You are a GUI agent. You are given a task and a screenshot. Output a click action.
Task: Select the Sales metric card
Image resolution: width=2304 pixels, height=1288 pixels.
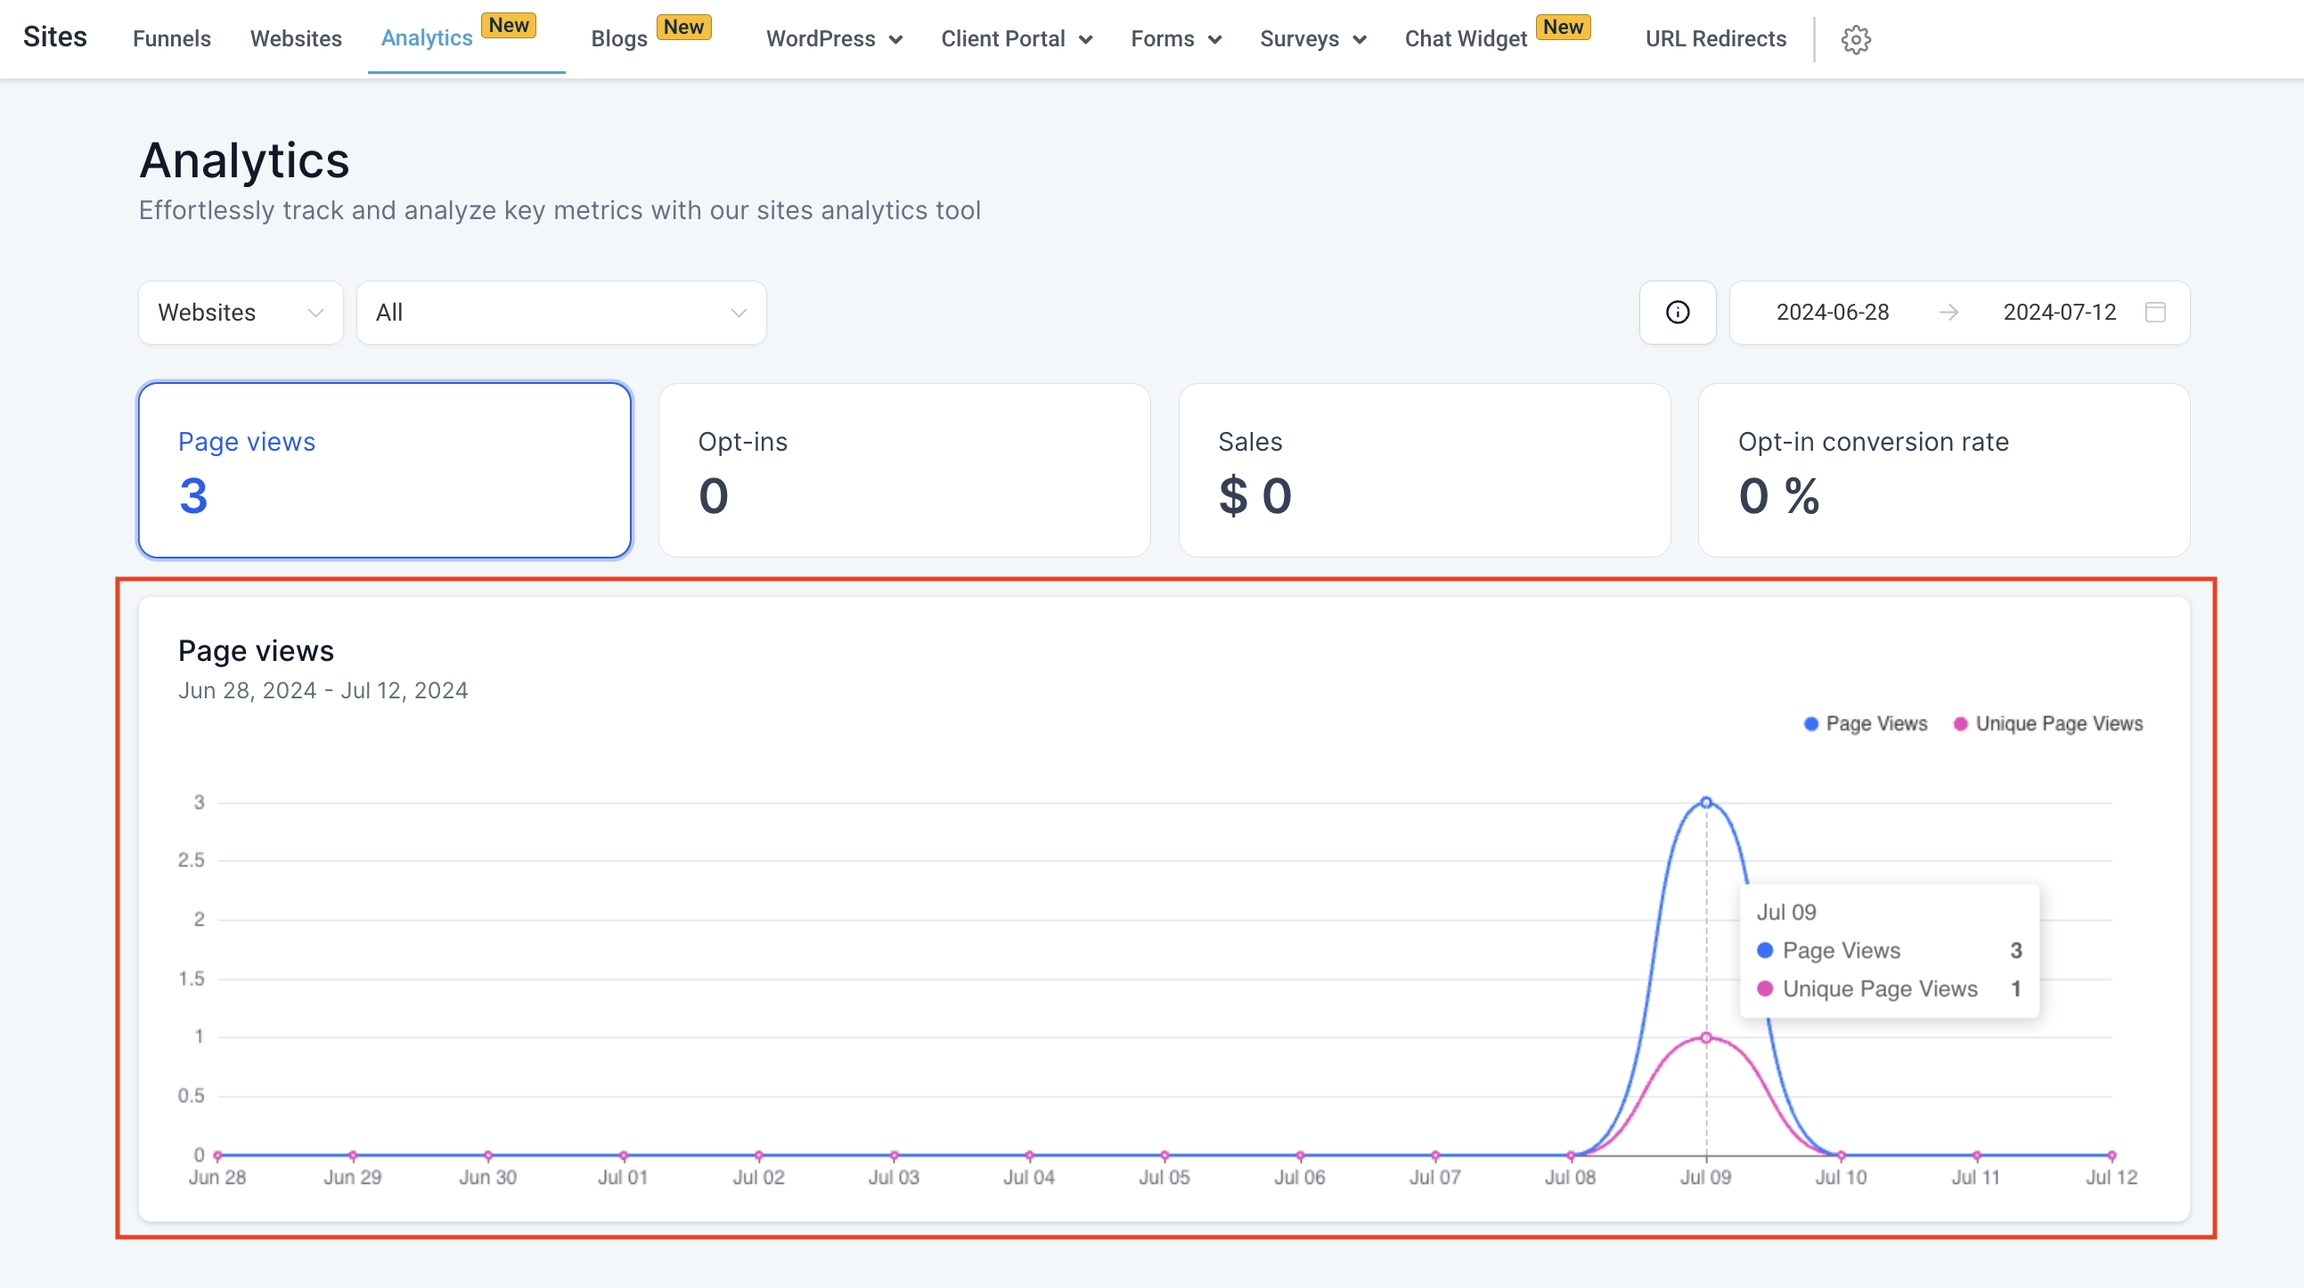1424,470
